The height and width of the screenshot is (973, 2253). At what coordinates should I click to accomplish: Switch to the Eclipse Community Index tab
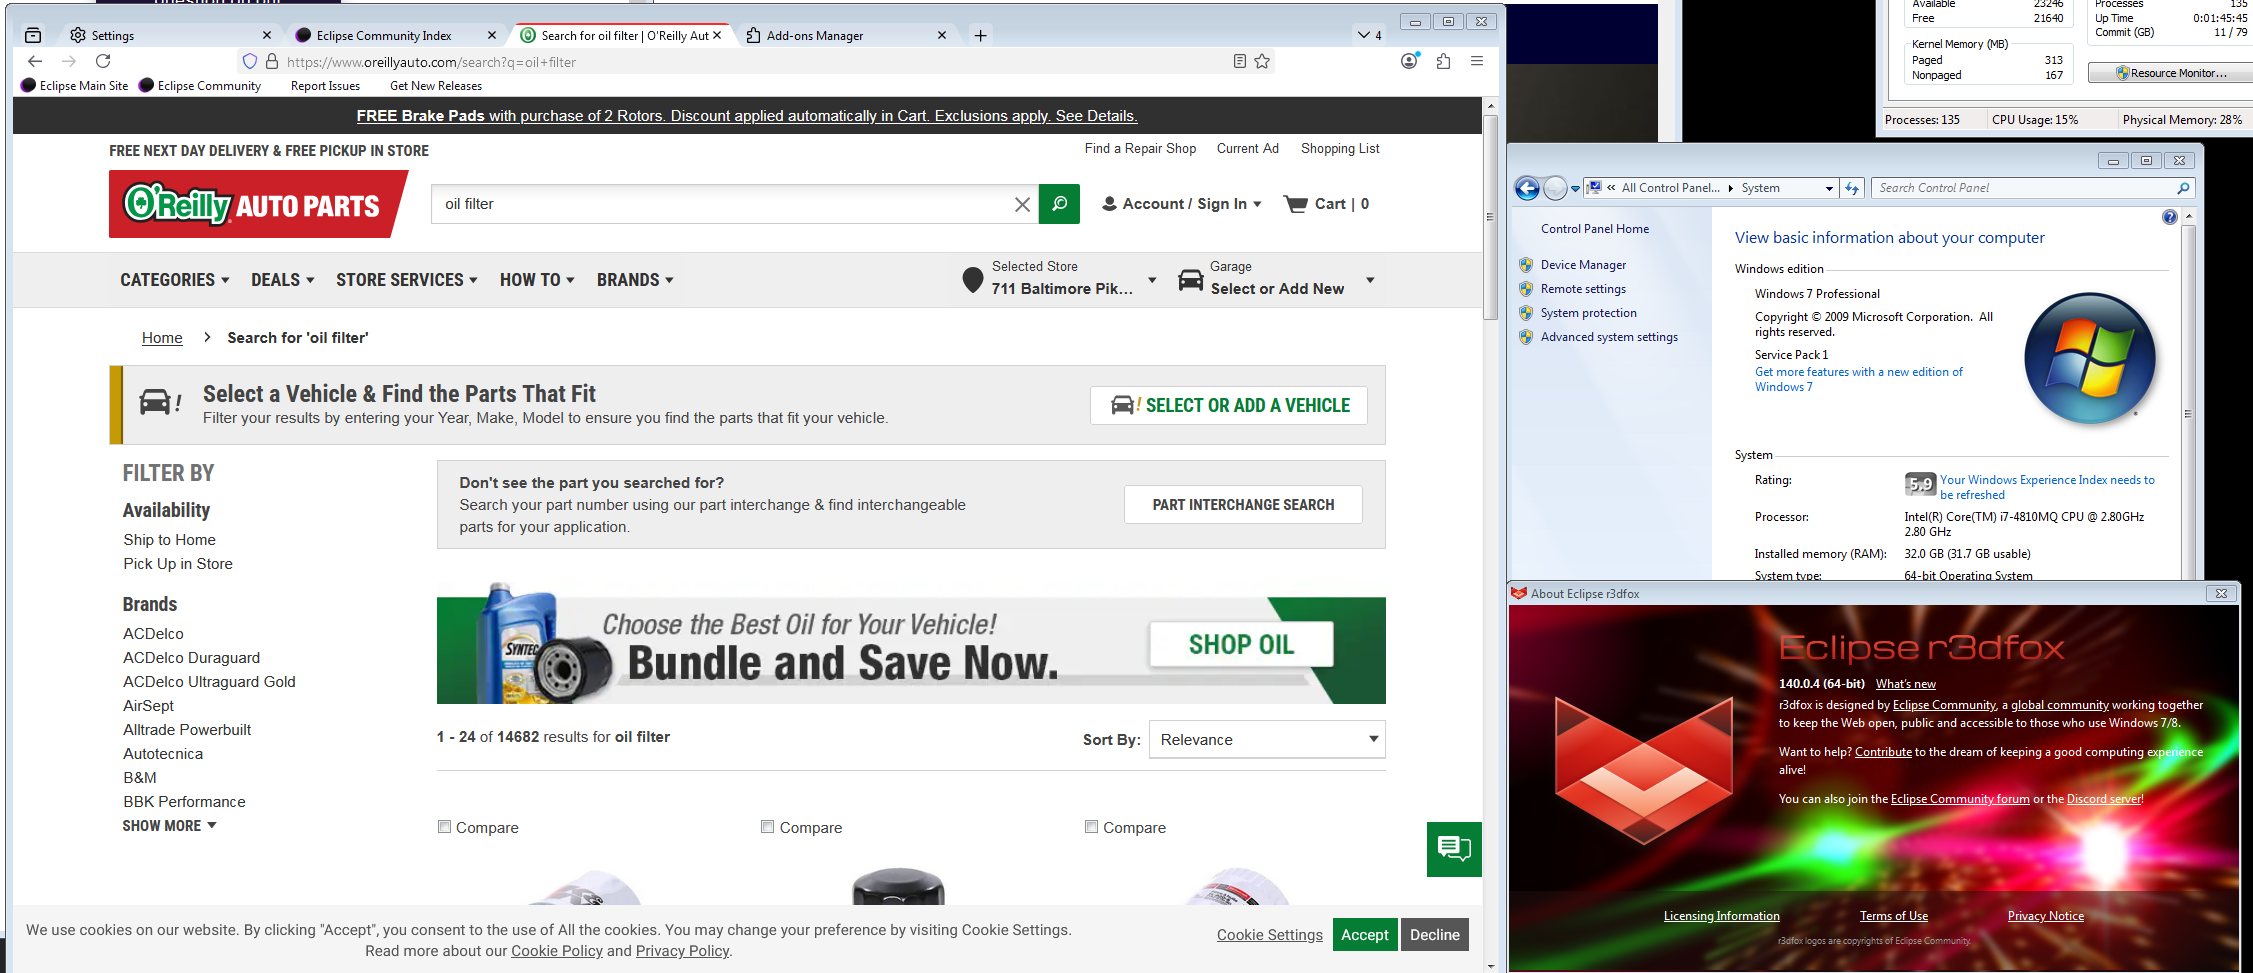point(395,35)
